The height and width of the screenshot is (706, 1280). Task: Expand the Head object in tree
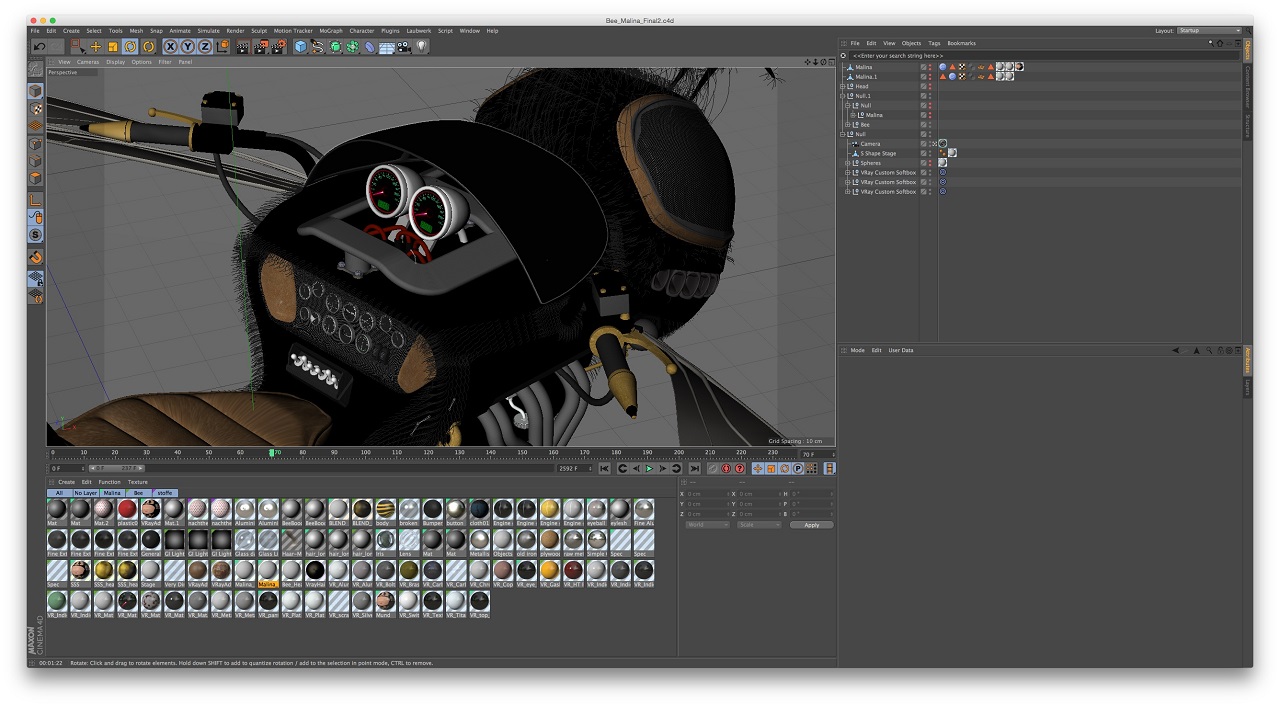843,86
